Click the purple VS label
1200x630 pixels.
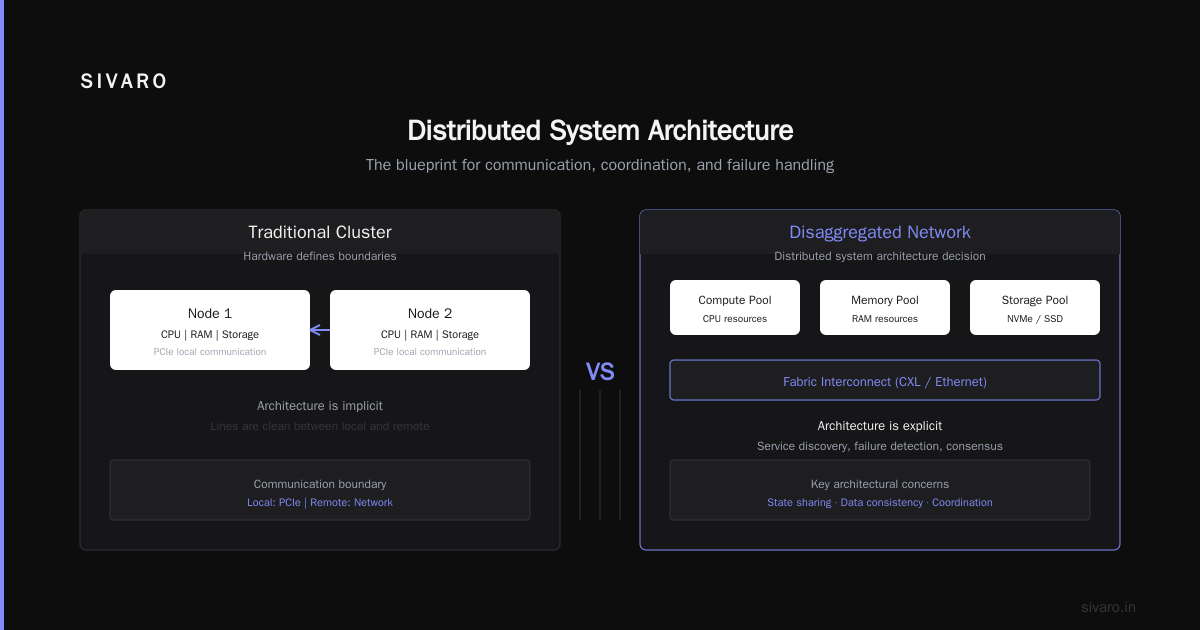tap(600, 372)
